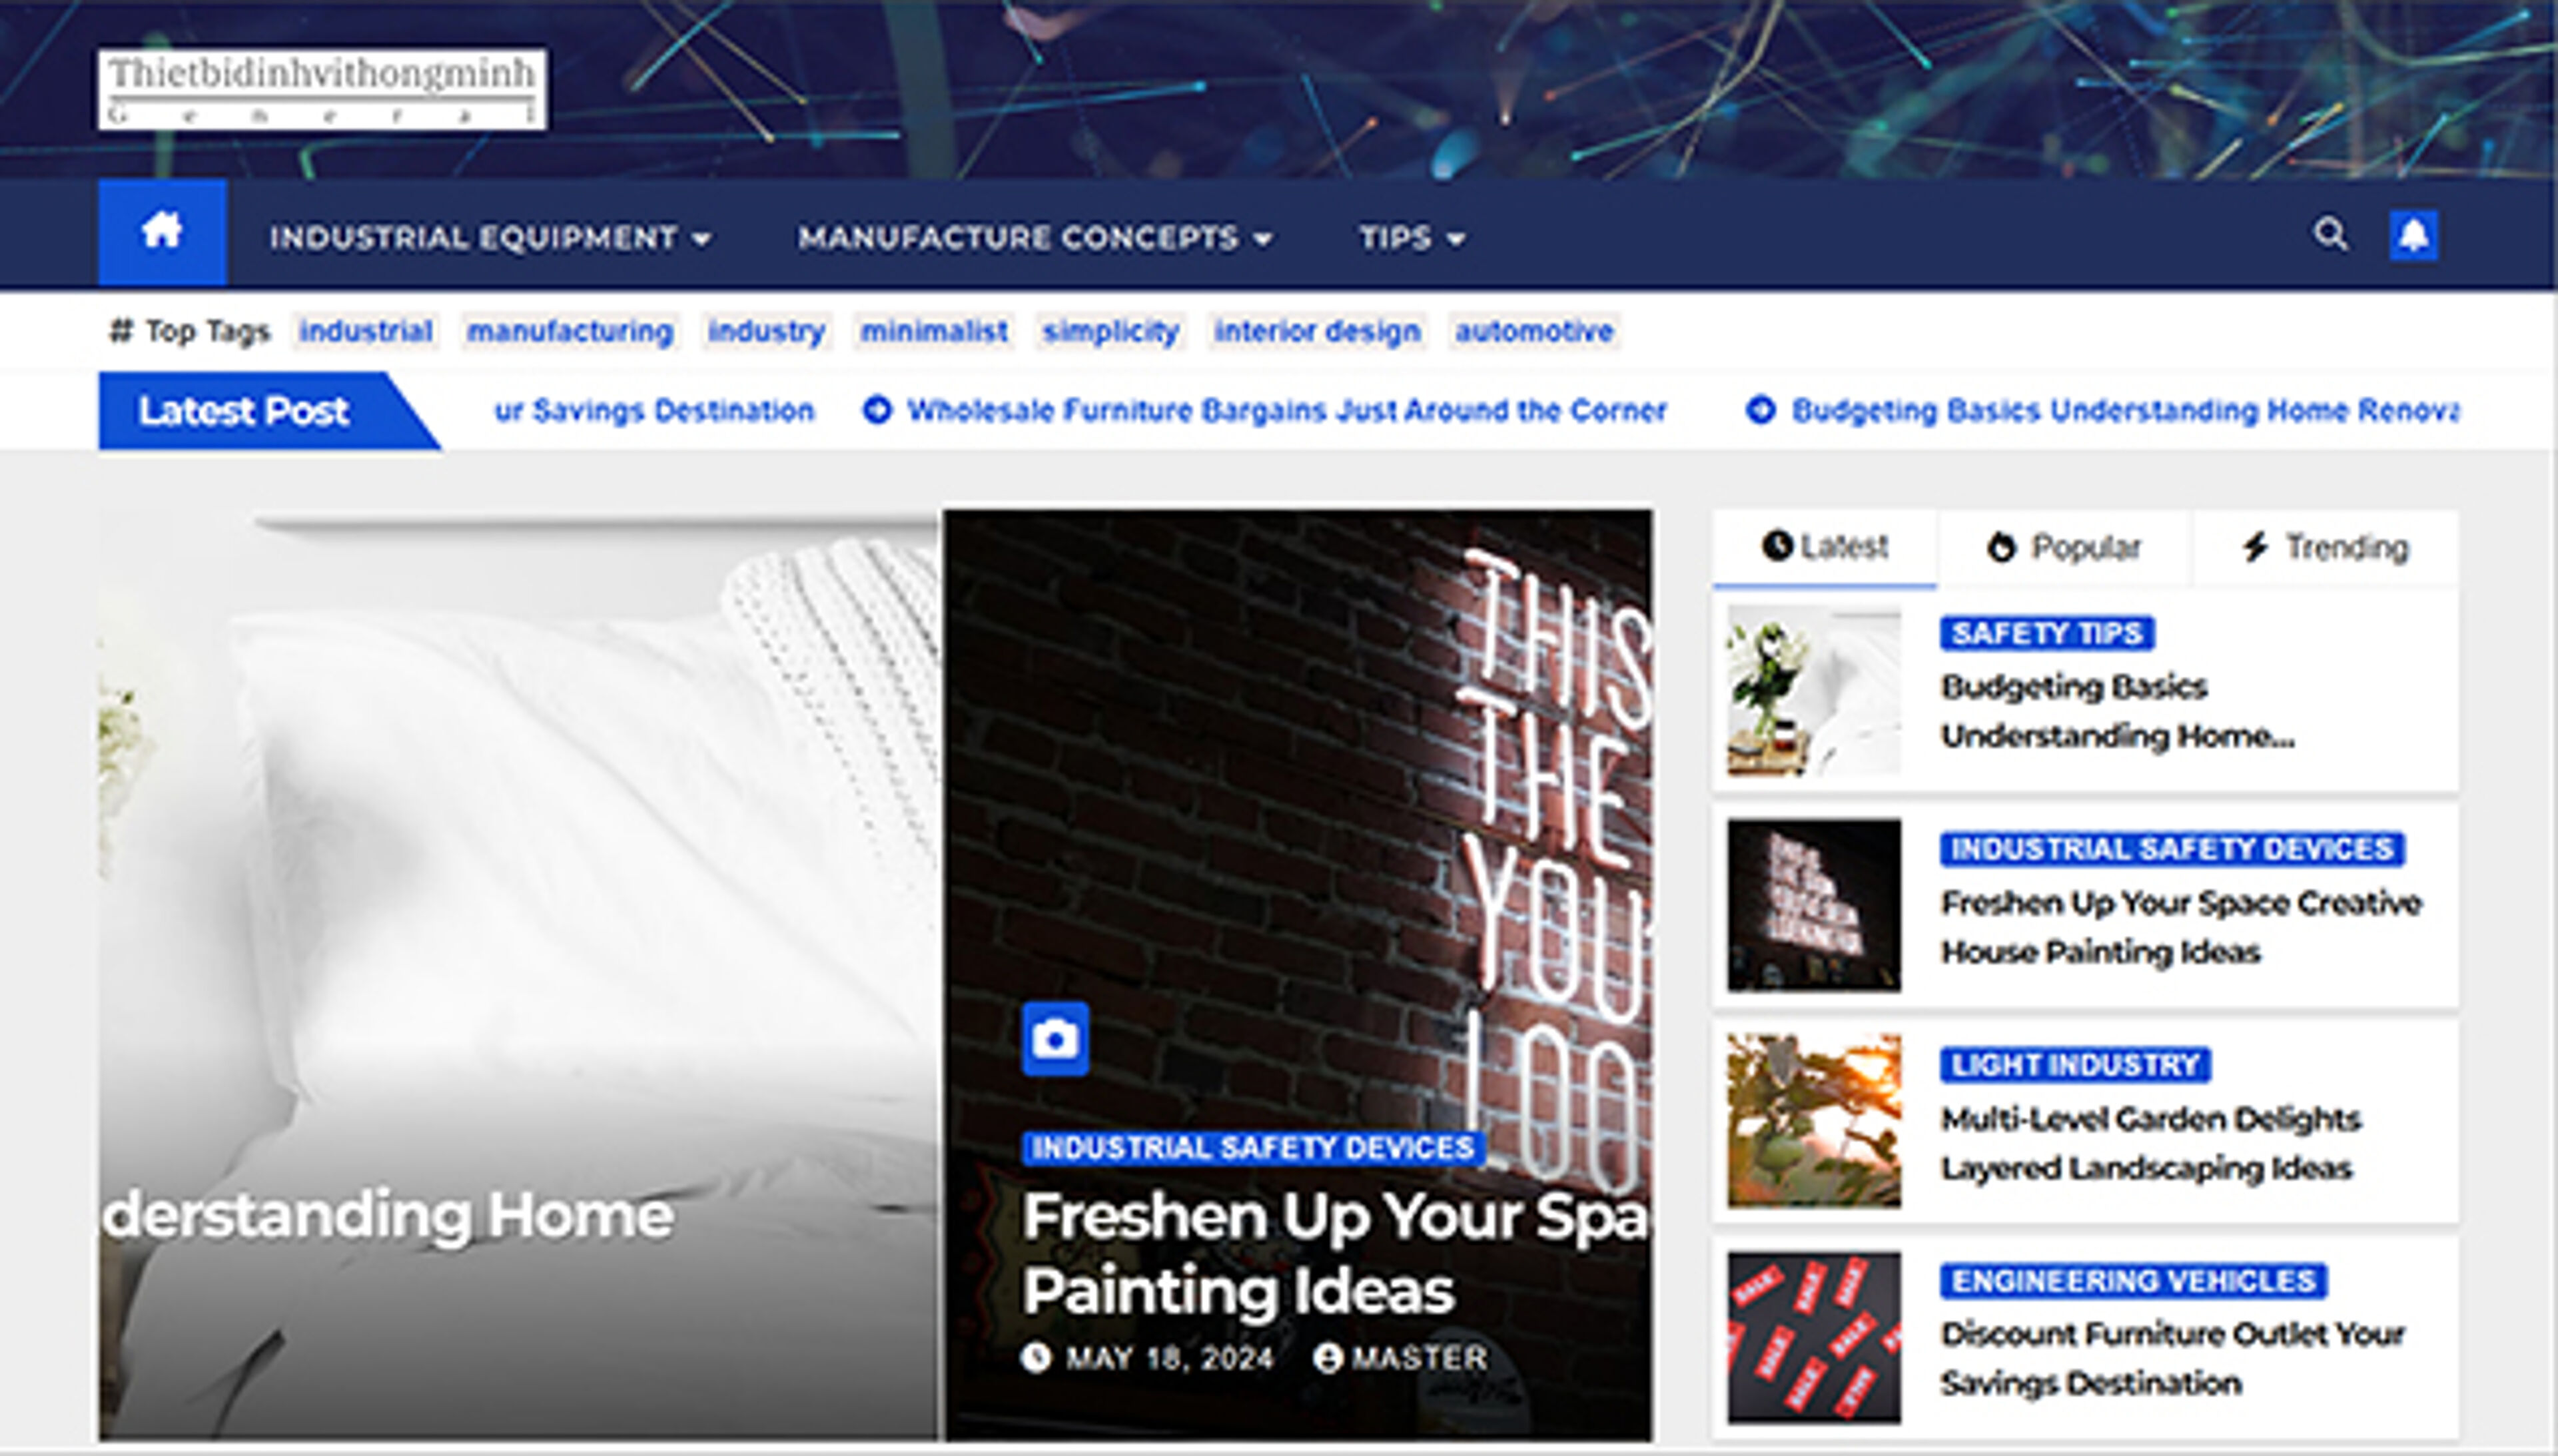The image size is (2558, 1456).
Task: Open the interior design tag
Action: coord(1317,331)
